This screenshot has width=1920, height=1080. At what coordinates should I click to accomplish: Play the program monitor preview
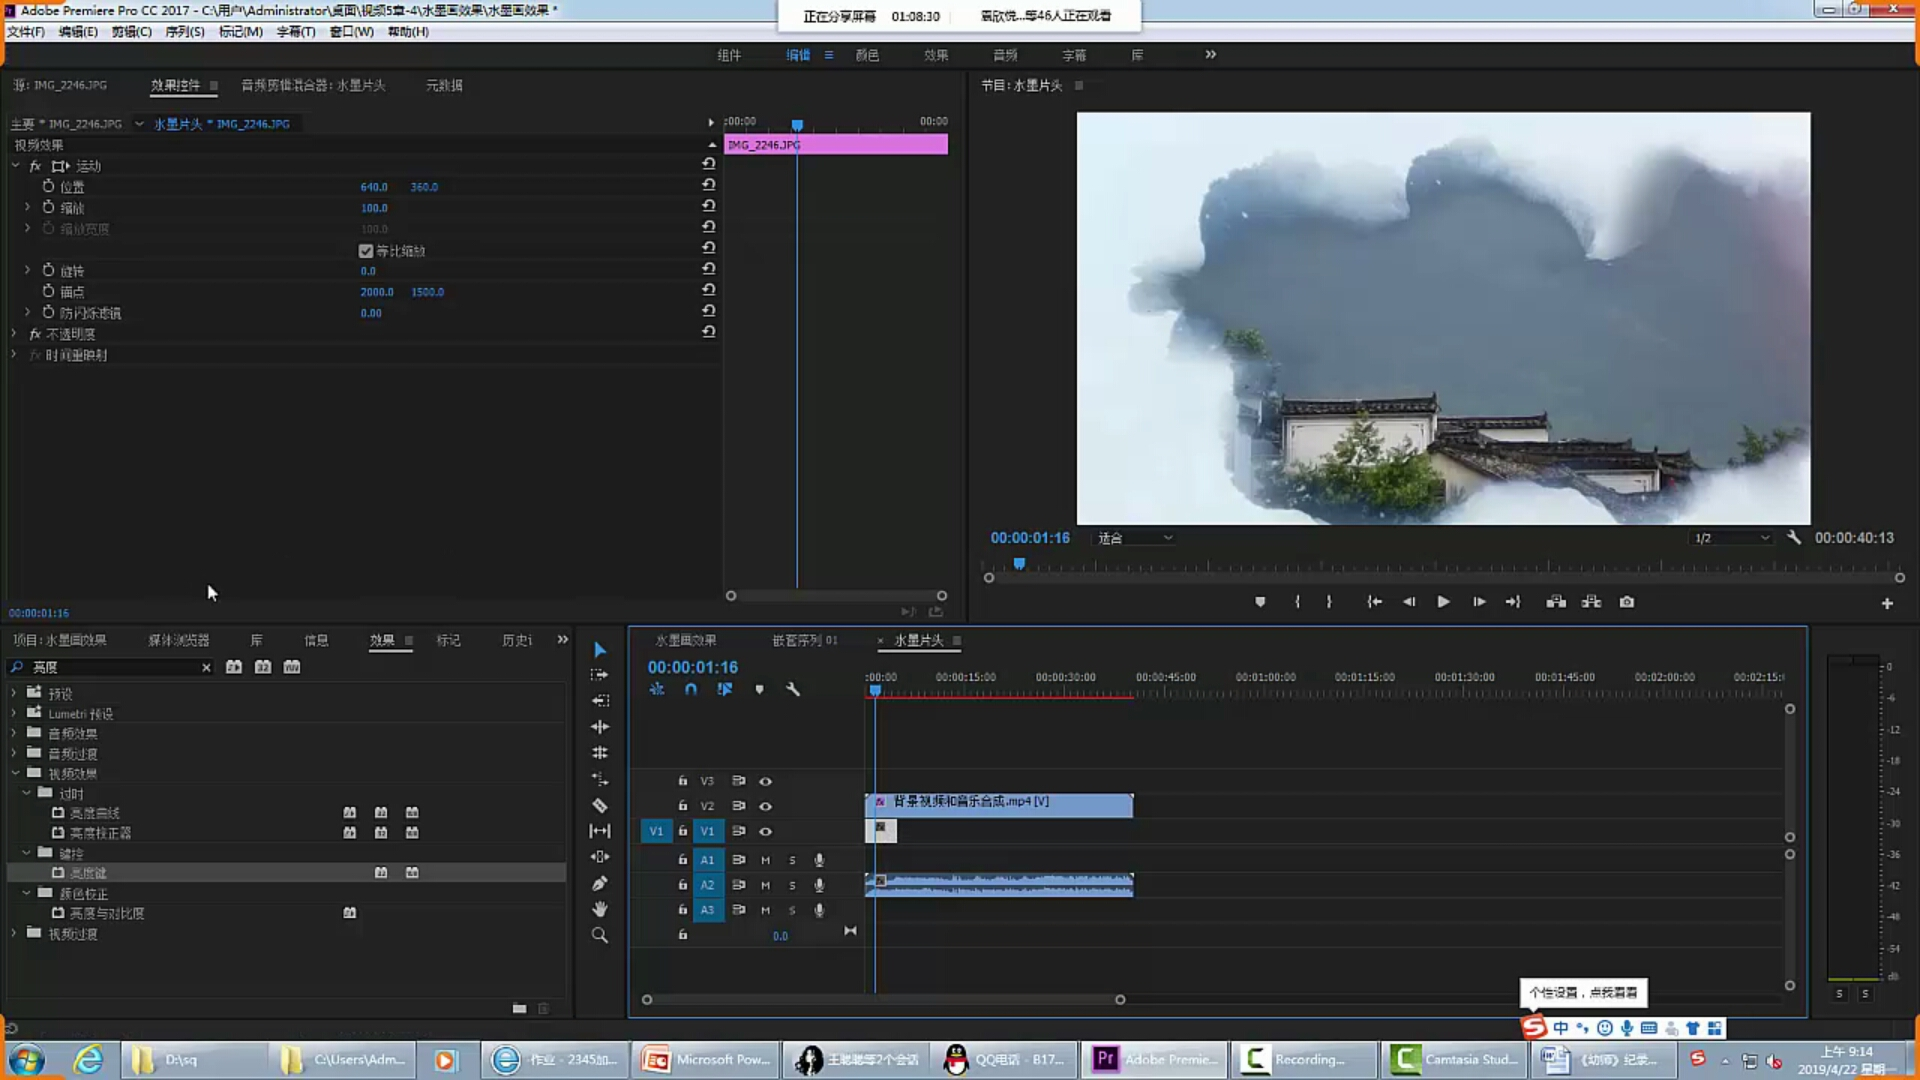tap(1443, 602)
